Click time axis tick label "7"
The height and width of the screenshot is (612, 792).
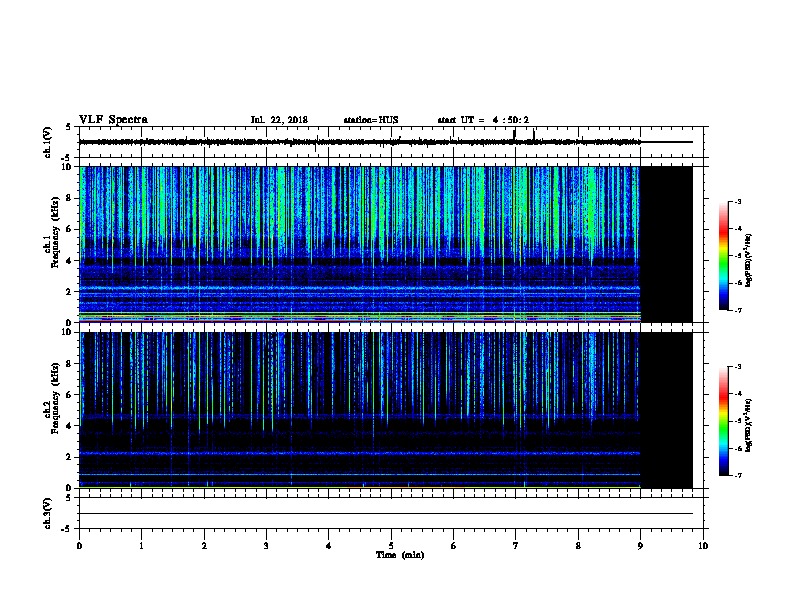tap(516, 546)
